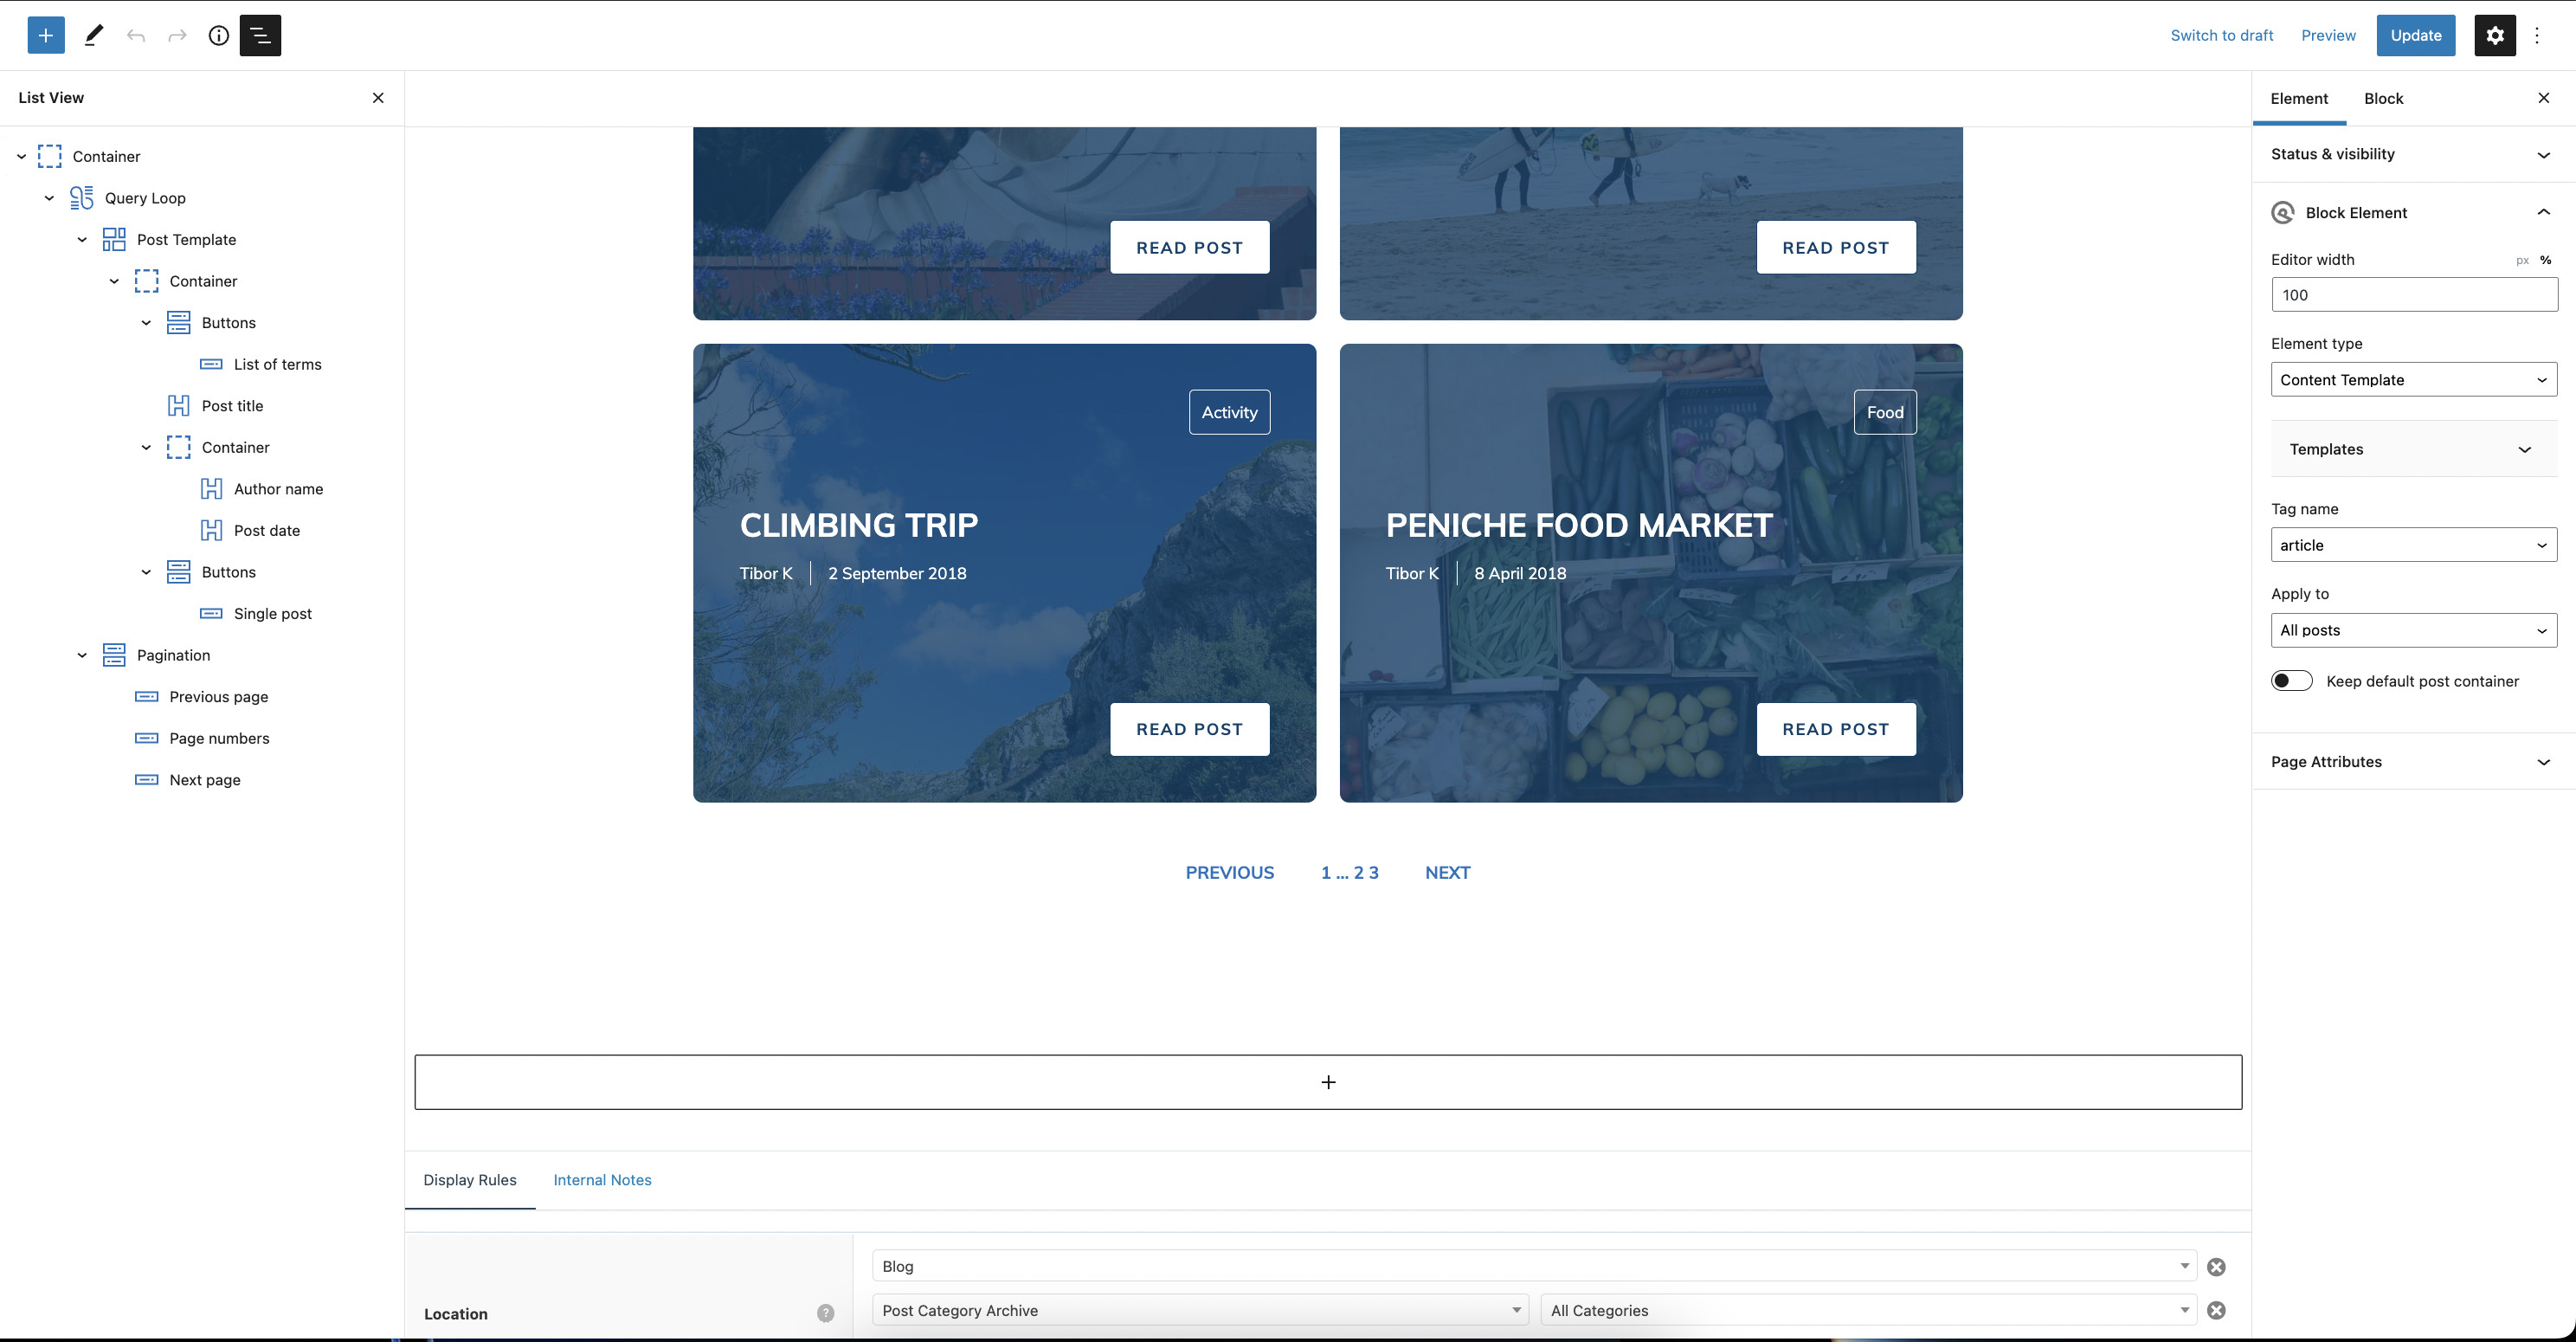Open the Display Rules tab

click(470, 1180)
